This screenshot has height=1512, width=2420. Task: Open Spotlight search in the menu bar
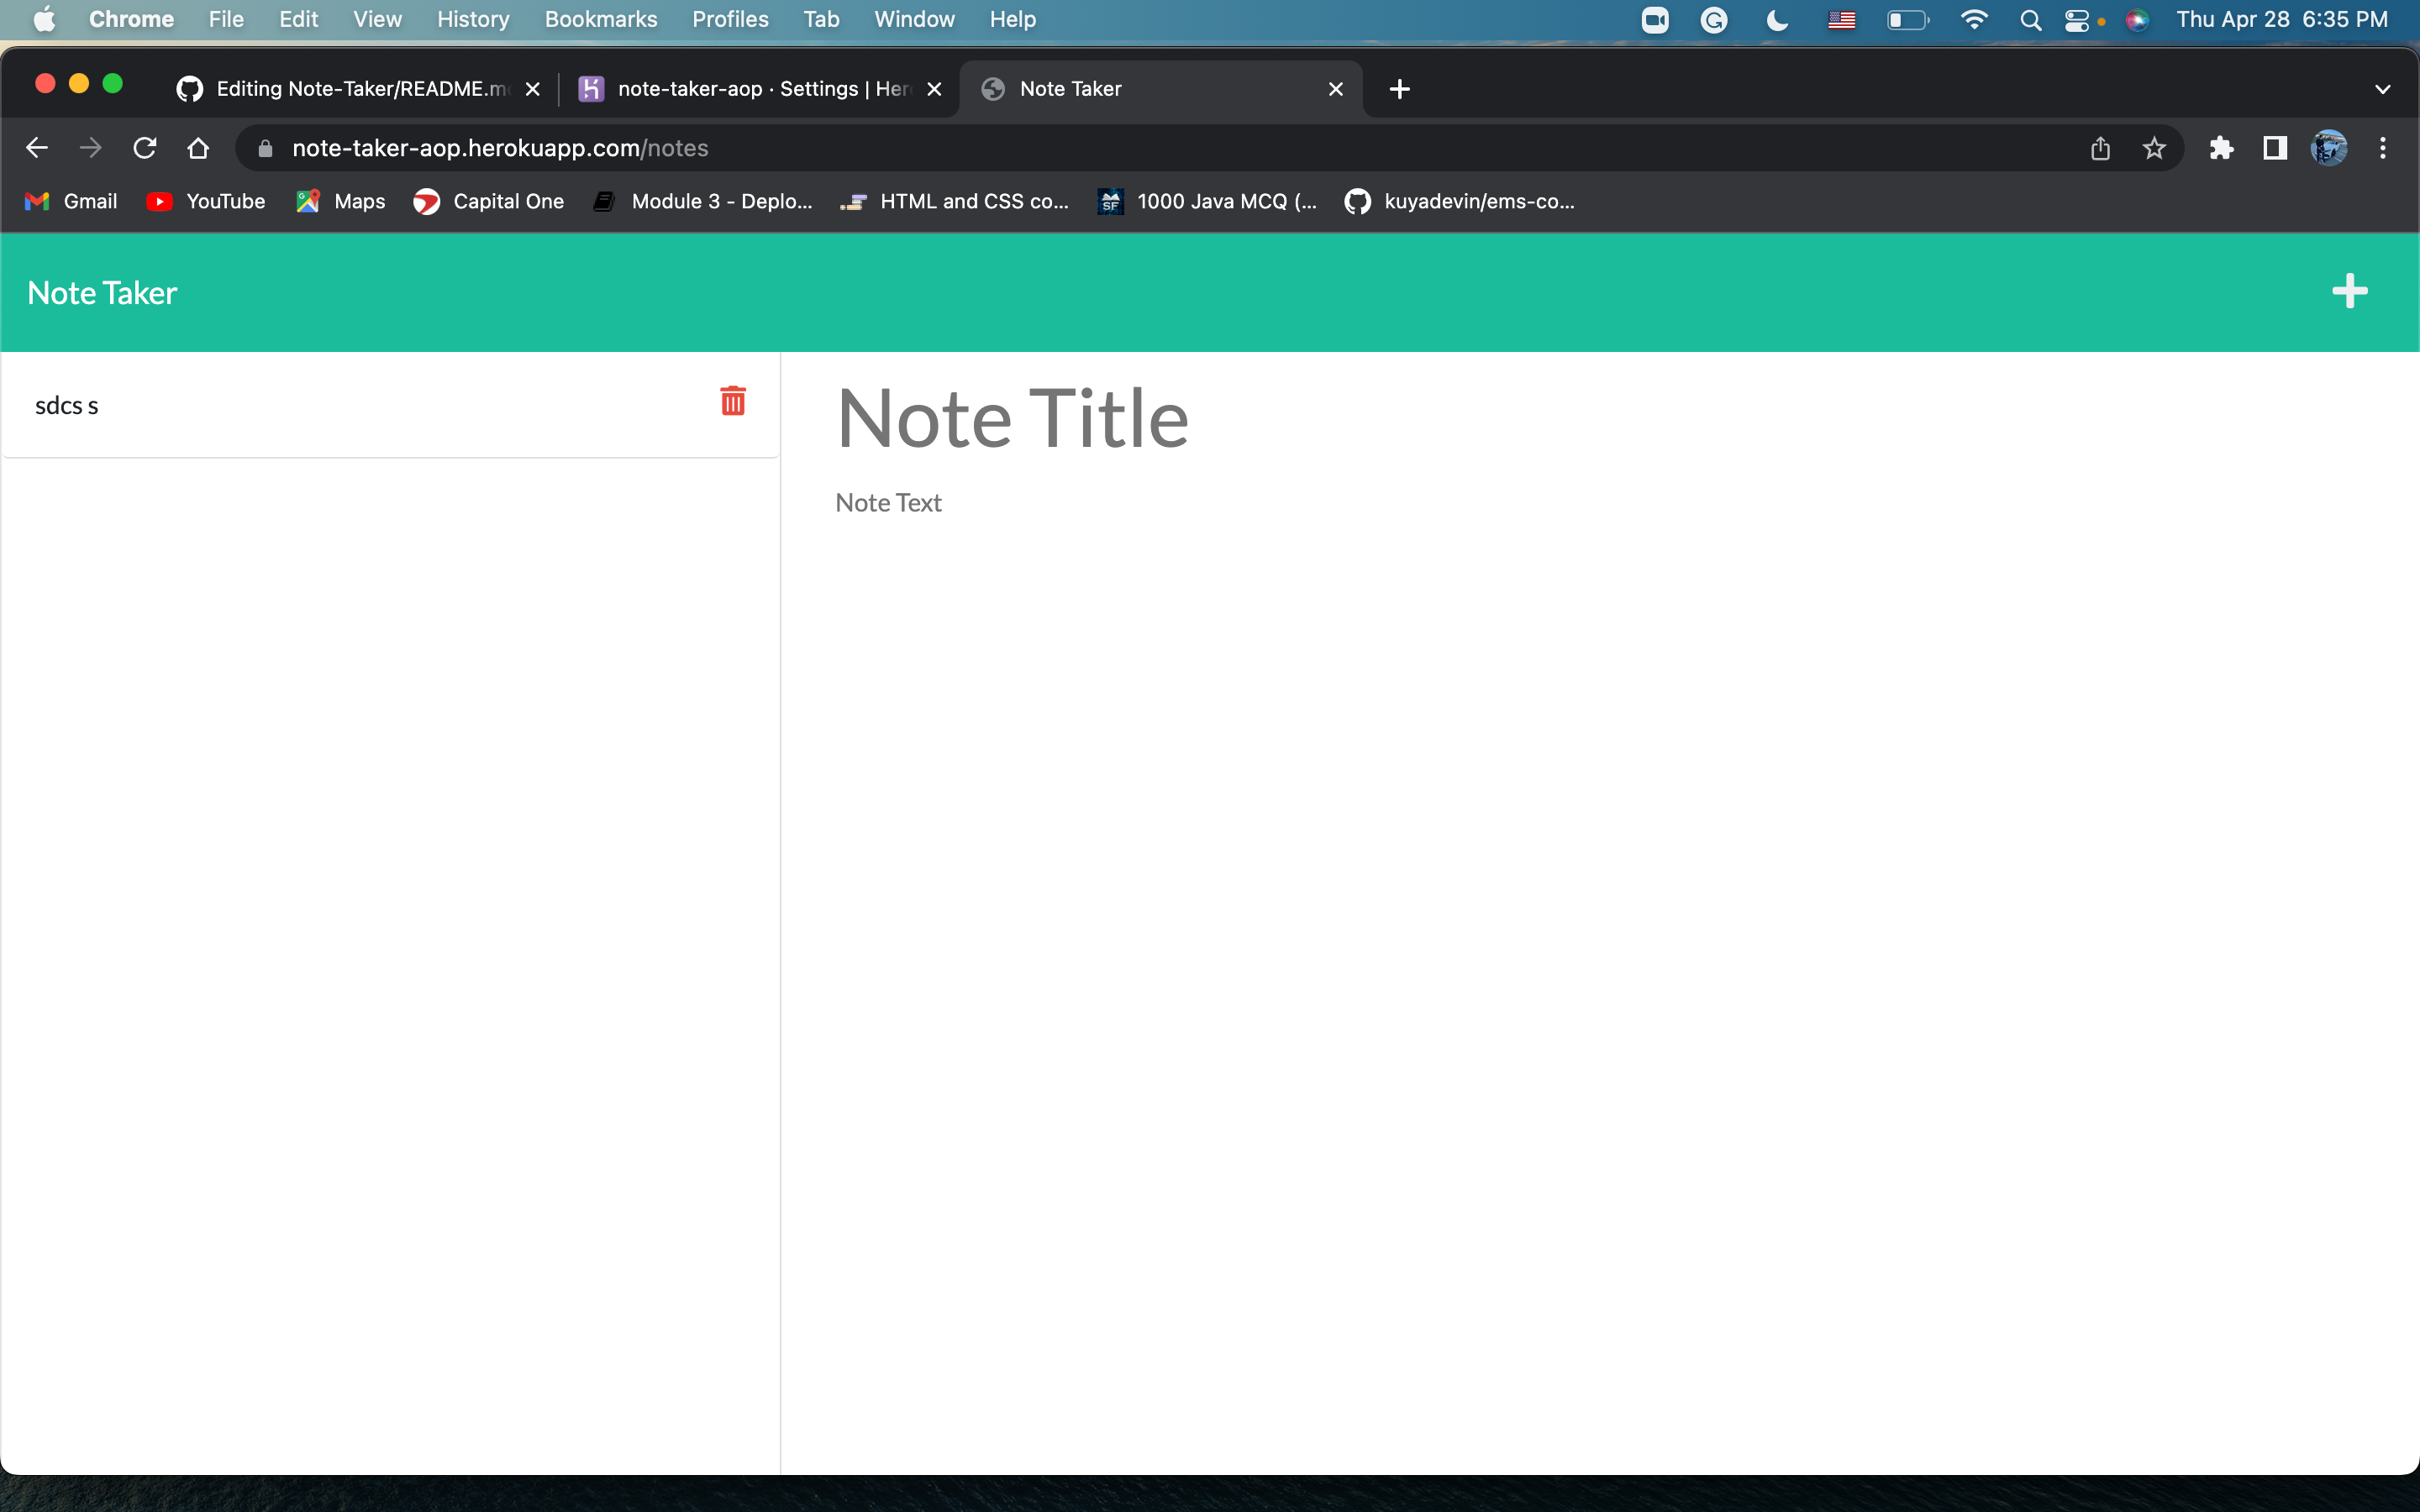click(x=2030, y=19)
